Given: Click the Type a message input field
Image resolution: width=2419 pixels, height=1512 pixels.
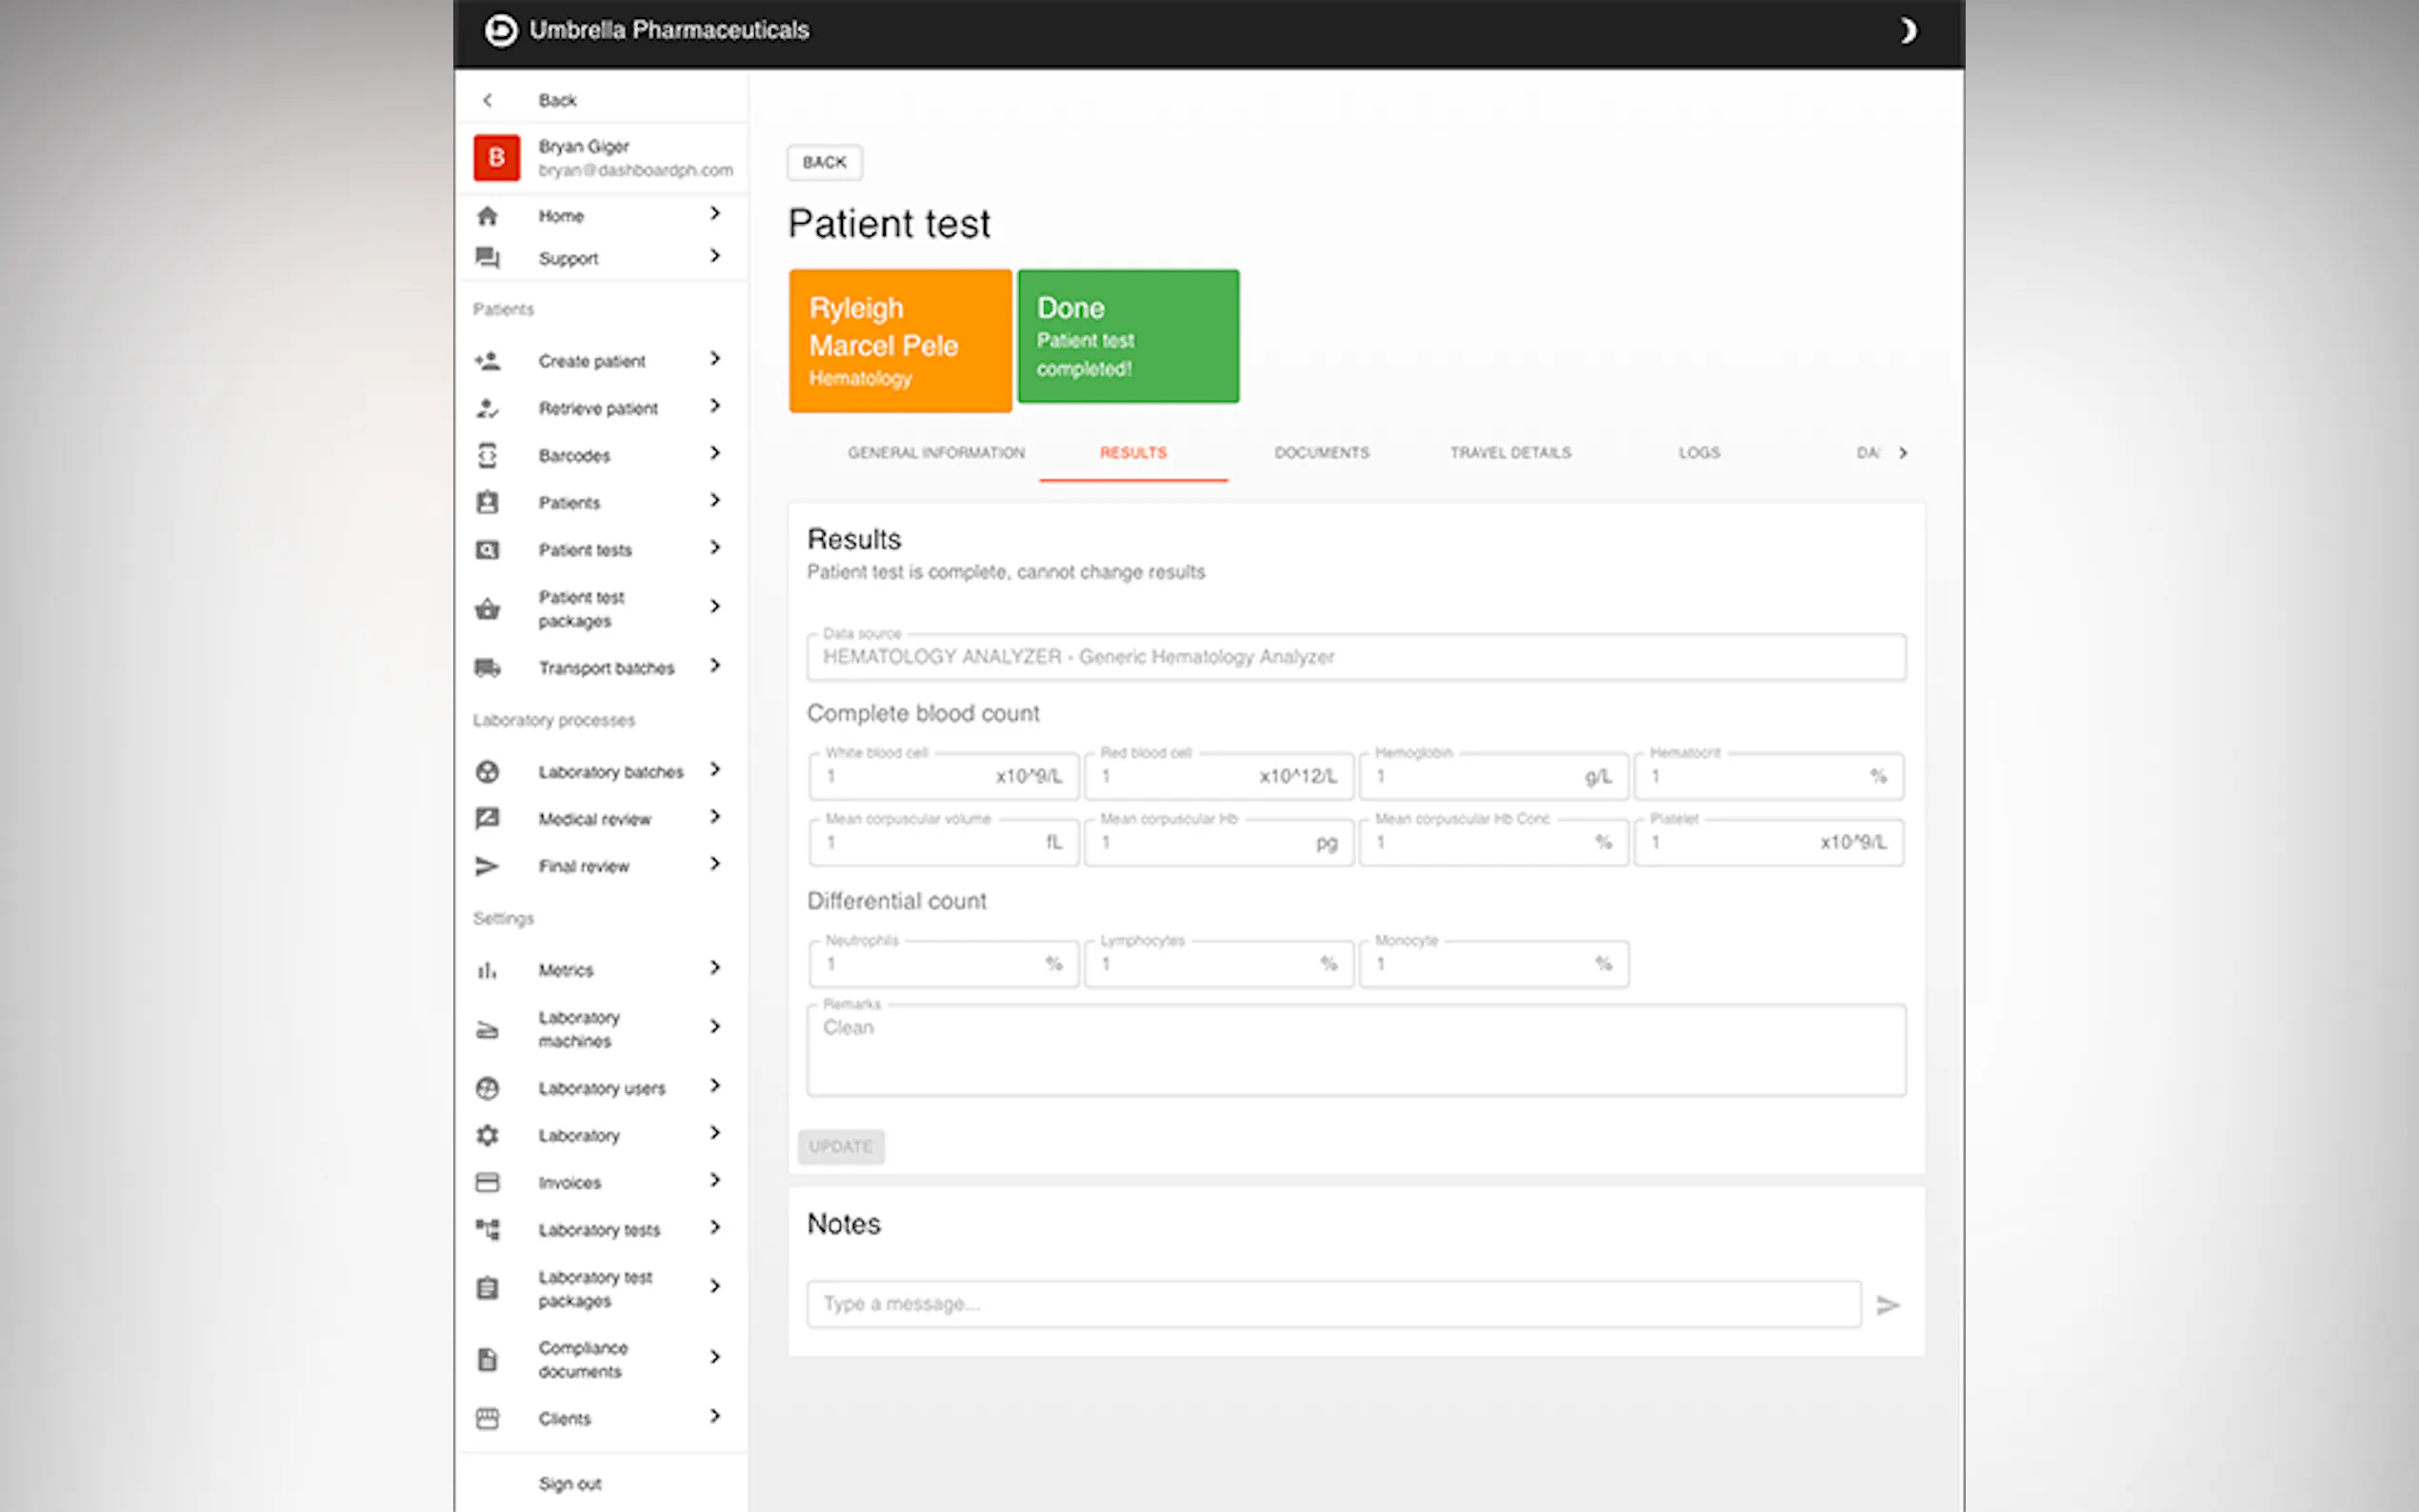Looking at the screenshot, I should click(x=1333, y=1304).
